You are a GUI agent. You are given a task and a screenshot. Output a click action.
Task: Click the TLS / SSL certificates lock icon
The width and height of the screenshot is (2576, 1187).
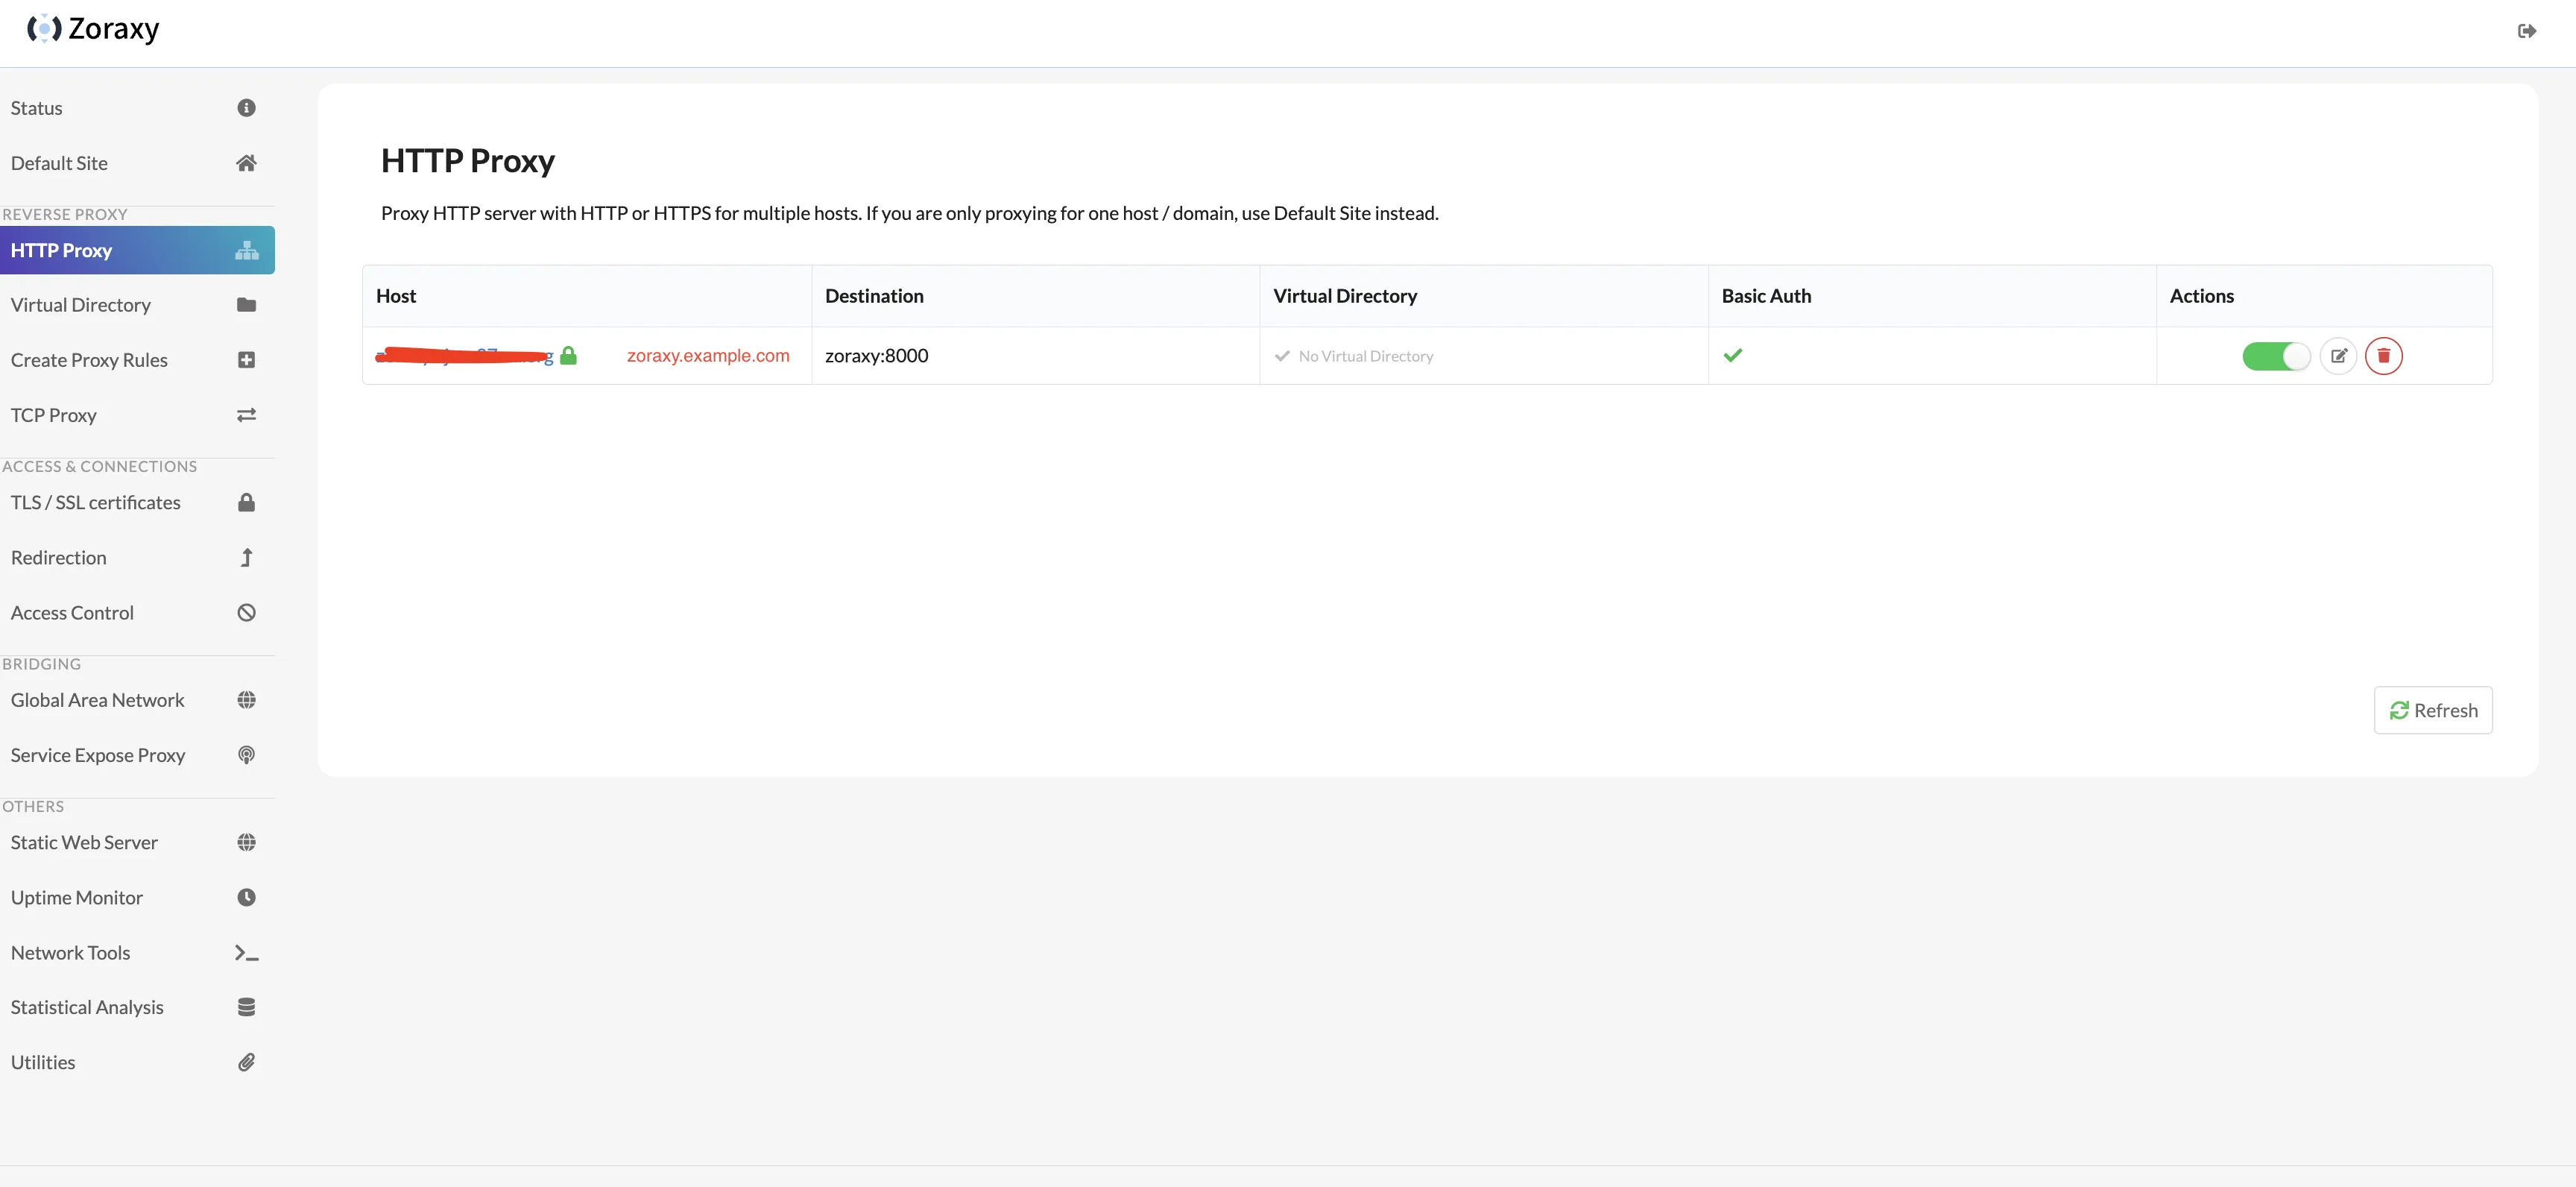[246, 502]
